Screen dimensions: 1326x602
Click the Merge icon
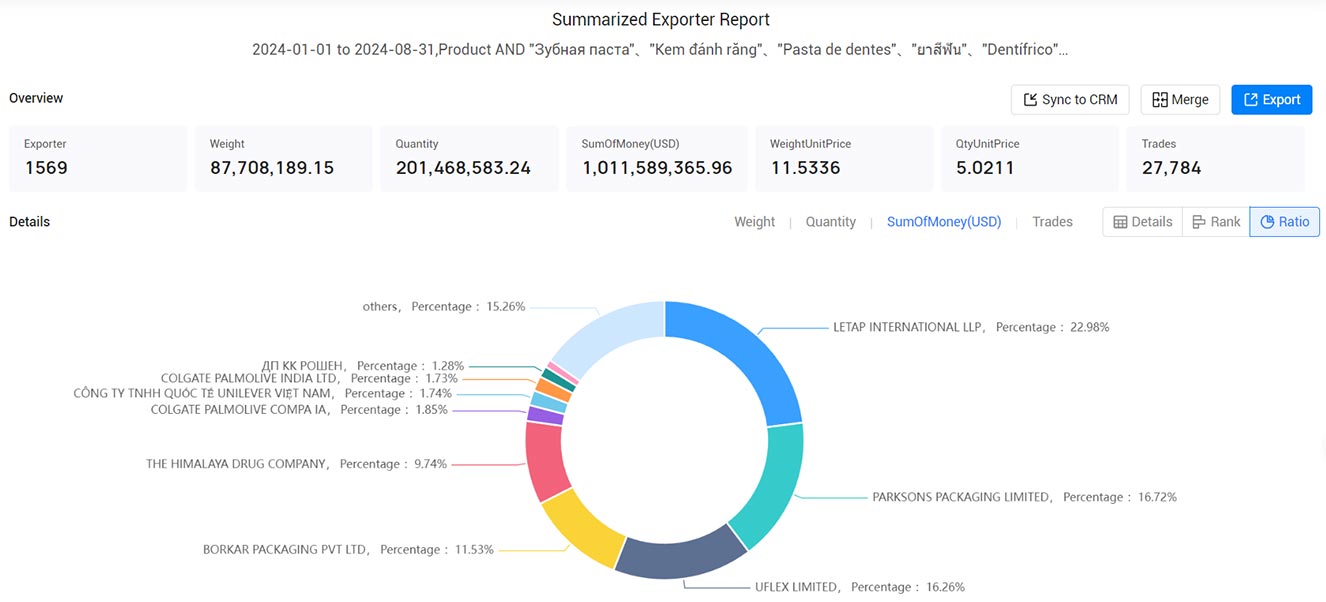(x=1160, y=99)
